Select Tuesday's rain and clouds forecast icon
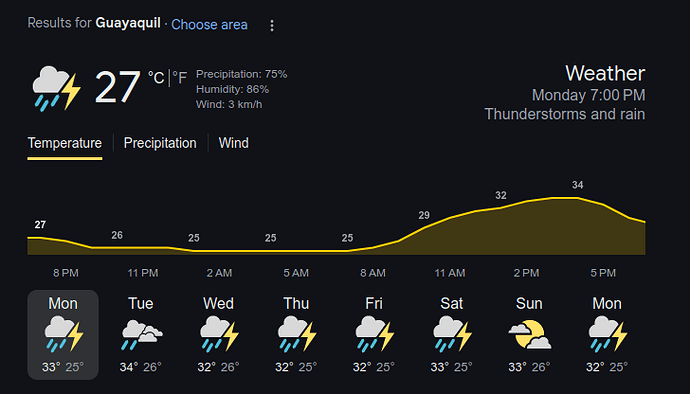690x394 pixels. tap(141, 335)
